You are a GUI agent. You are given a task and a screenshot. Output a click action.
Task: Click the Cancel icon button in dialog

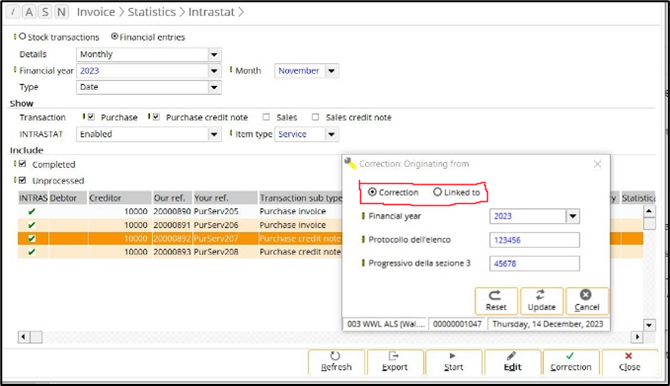[x=587, y=301]
